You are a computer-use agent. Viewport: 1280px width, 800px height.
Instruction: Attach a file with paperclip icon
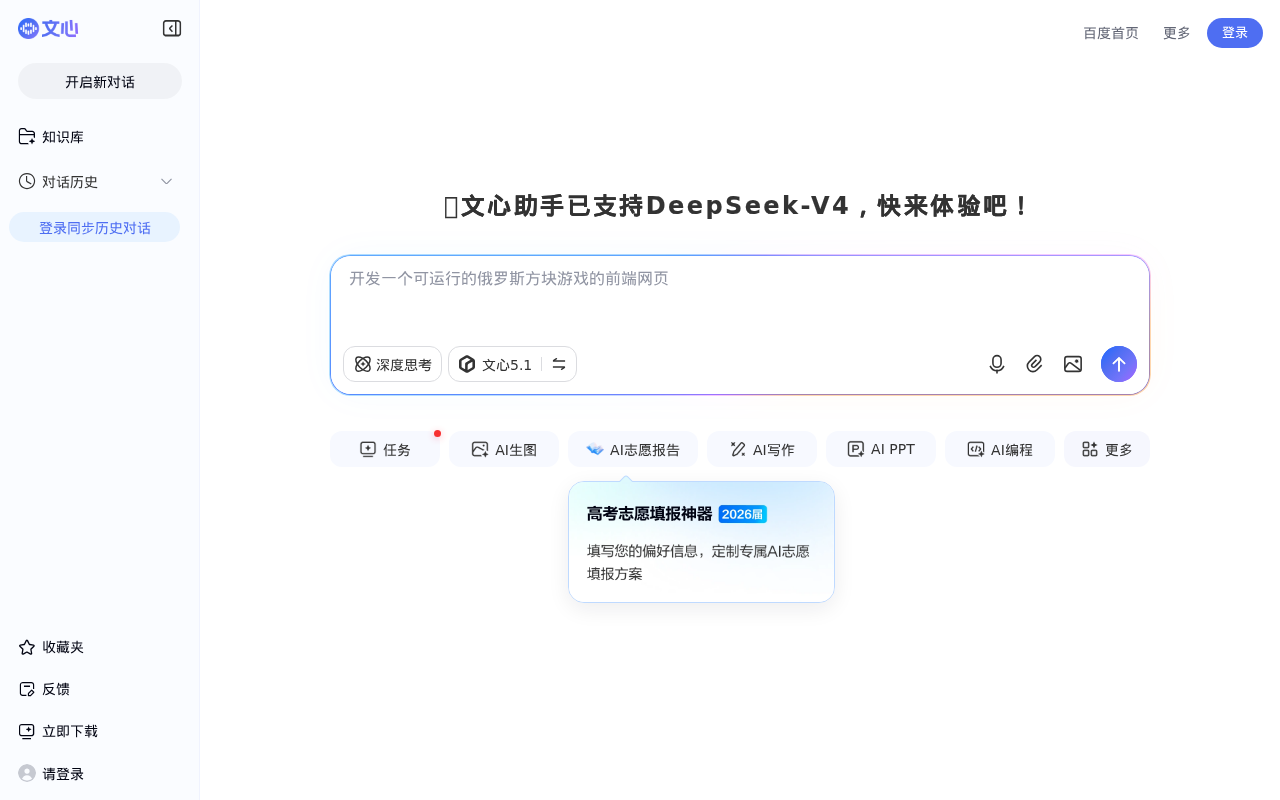click(1035, 364)
